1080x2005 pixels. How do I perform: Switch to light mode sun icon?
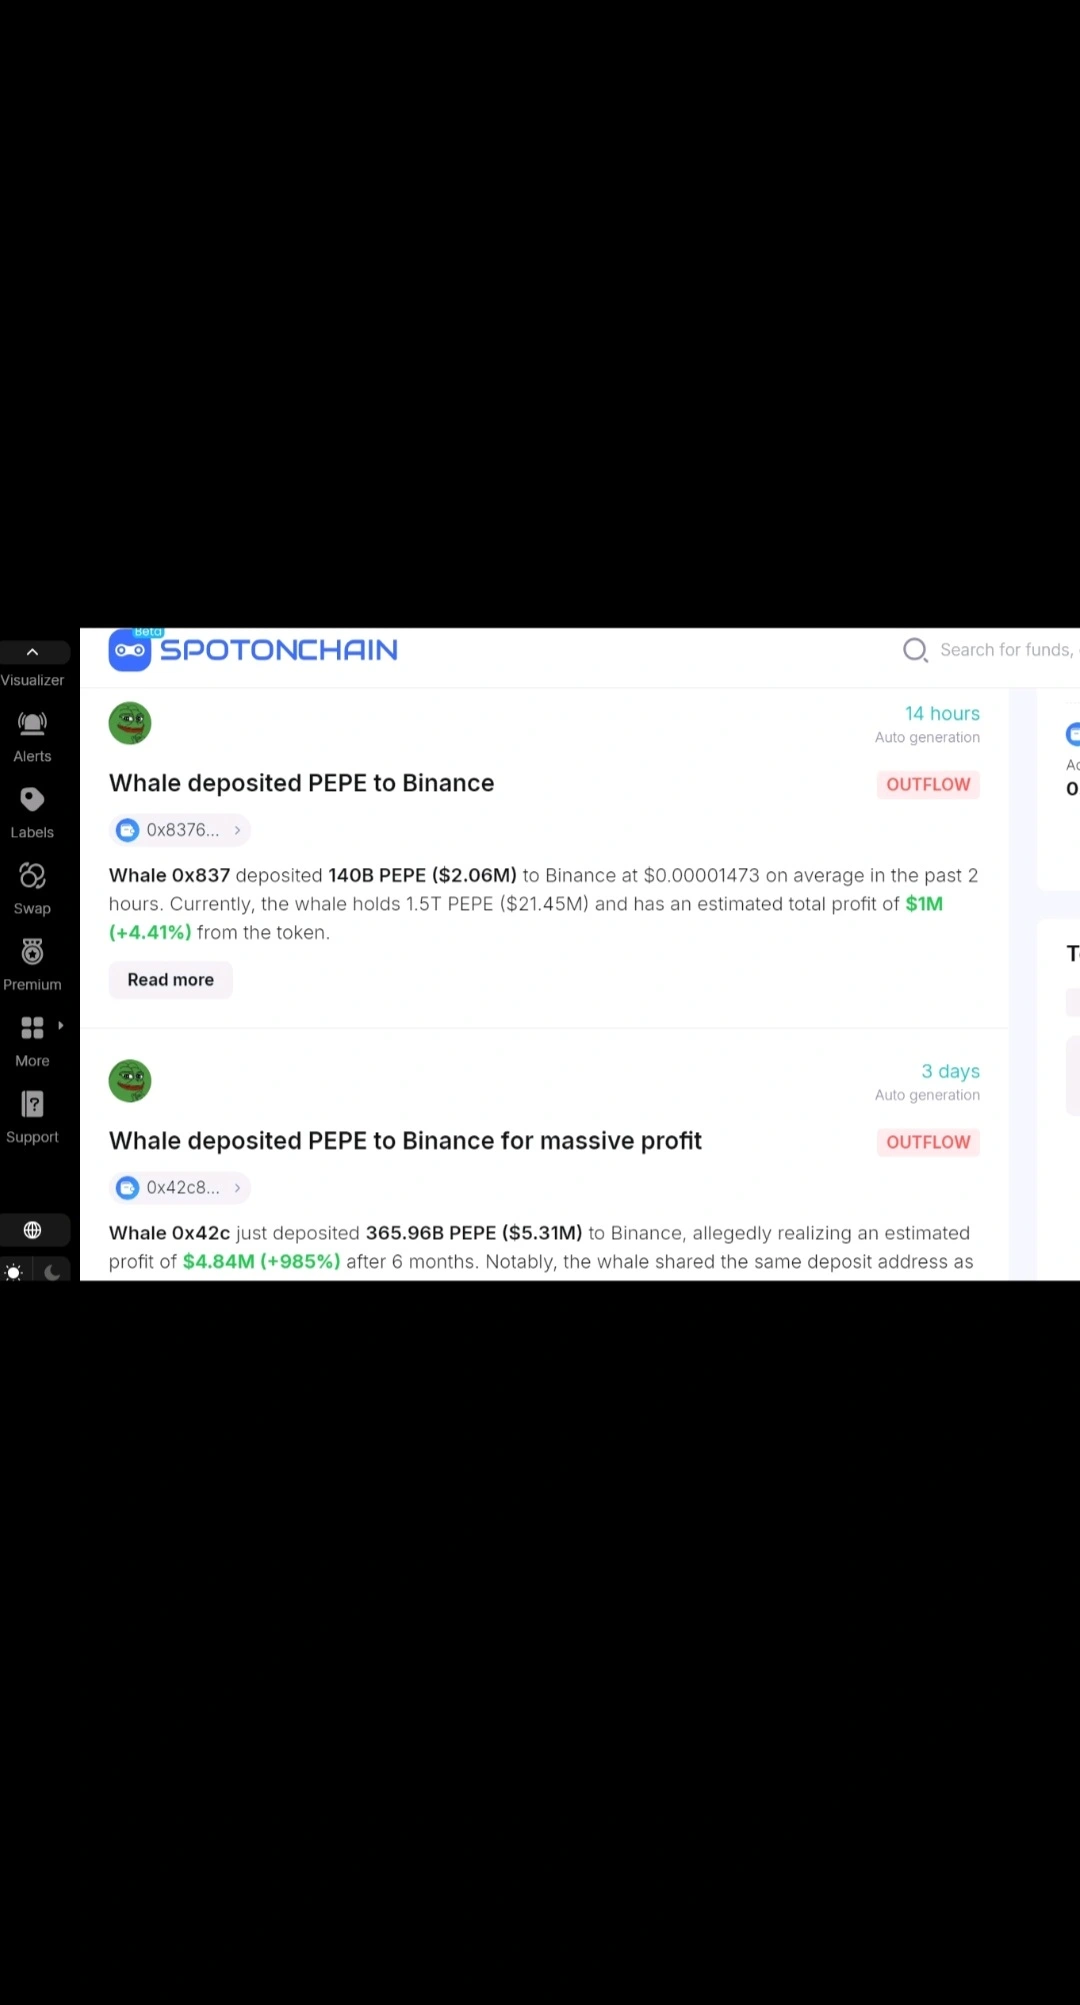13,1272
